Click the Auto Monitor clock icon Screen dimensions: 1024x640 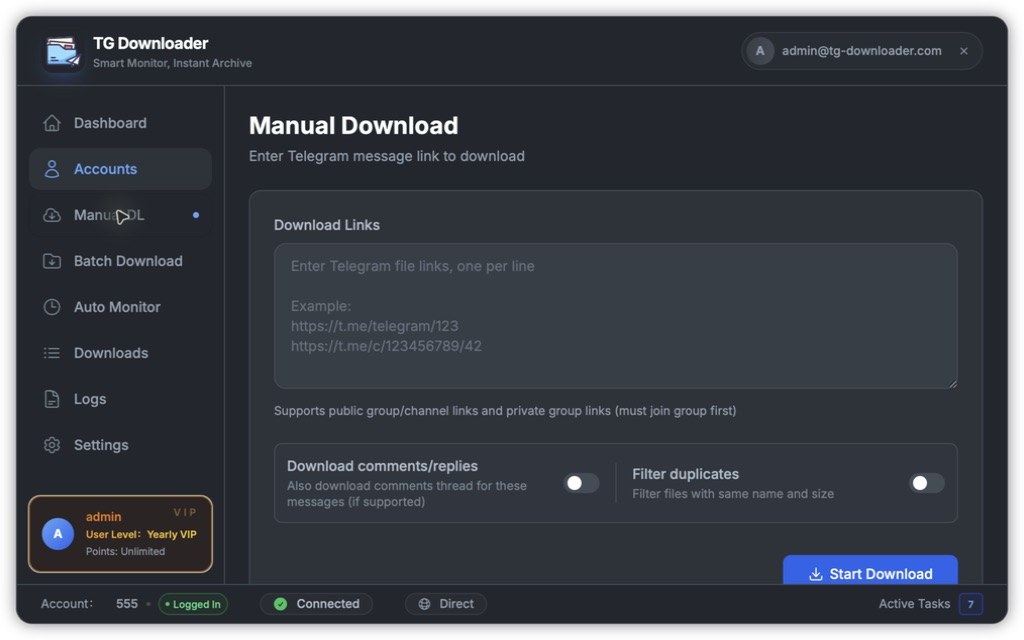coord(52,307)
